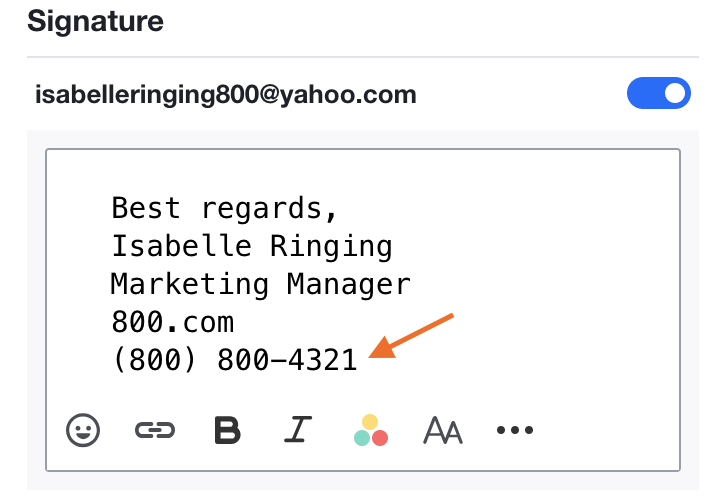Screen dimensions: 722x500
Task: Click the phone number (800) 800-4321
Action: click(234, 360)
